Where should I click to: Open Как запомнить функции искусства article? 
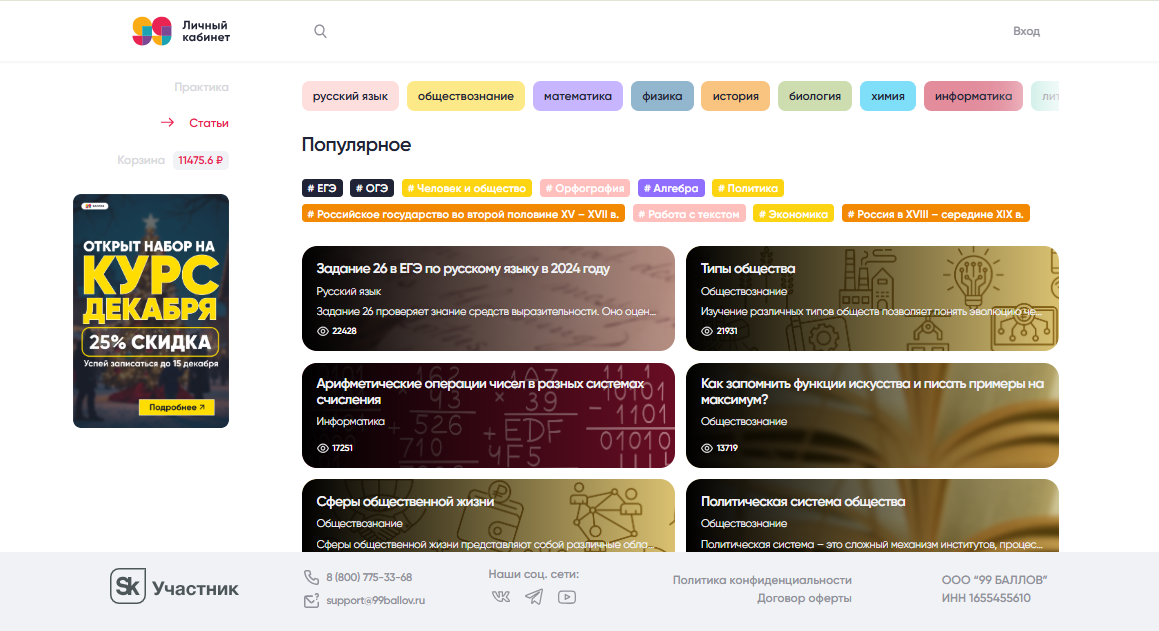tap(872, 415)
